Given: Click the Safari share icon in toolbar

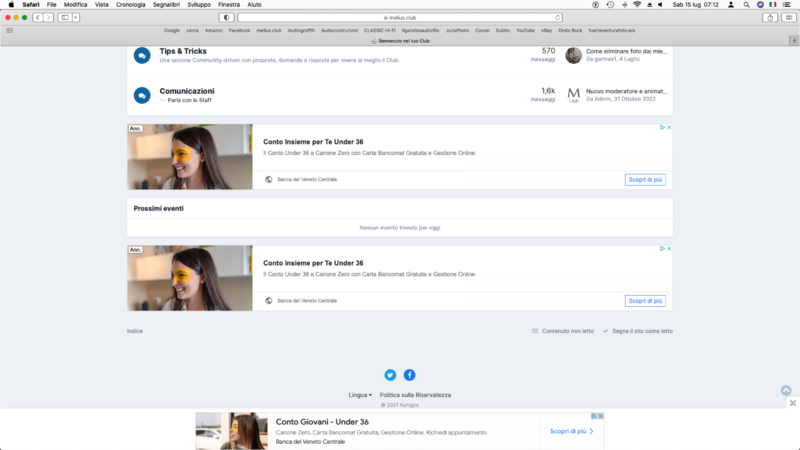Looking at the screenshot, I should (x=769, y=17).
